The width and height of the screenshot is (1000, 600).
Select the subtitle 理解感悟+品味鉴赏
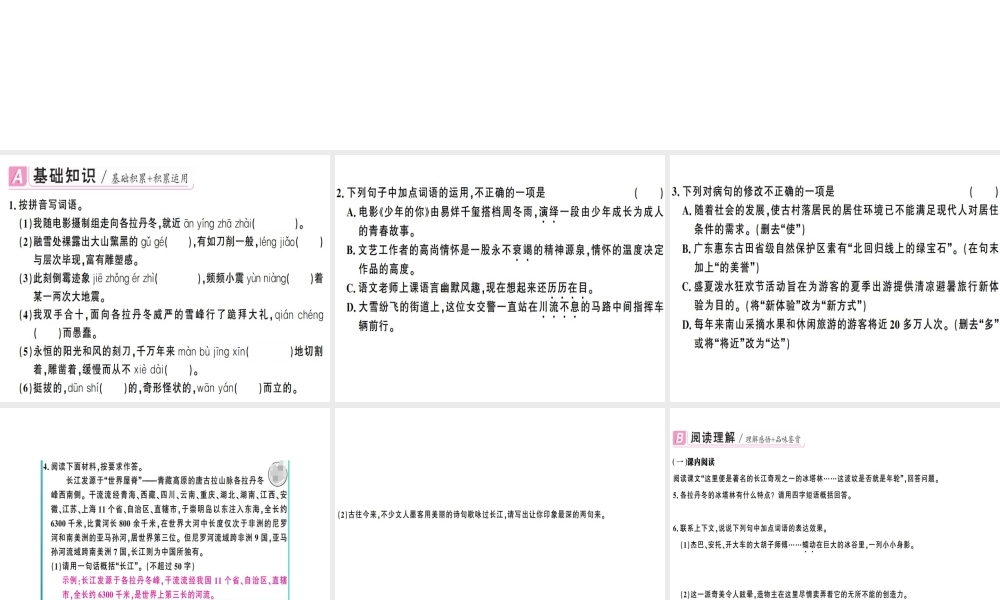point(773,439)
